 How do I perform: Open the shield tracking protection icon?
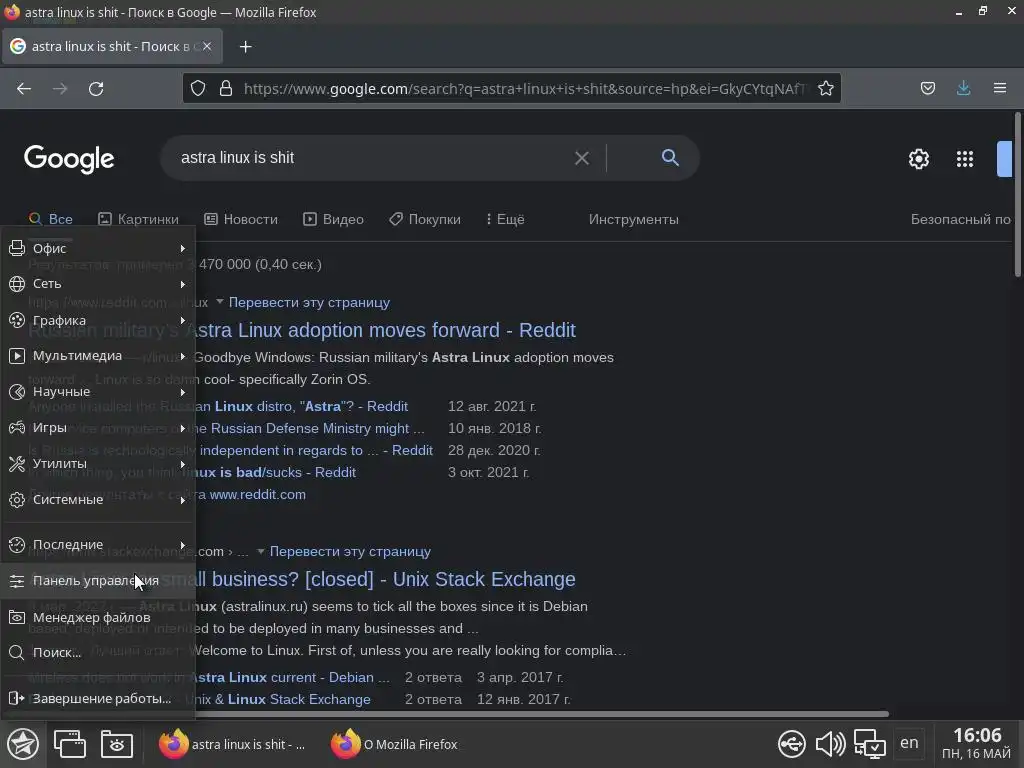pyautogui.click(x=198, y=88)
